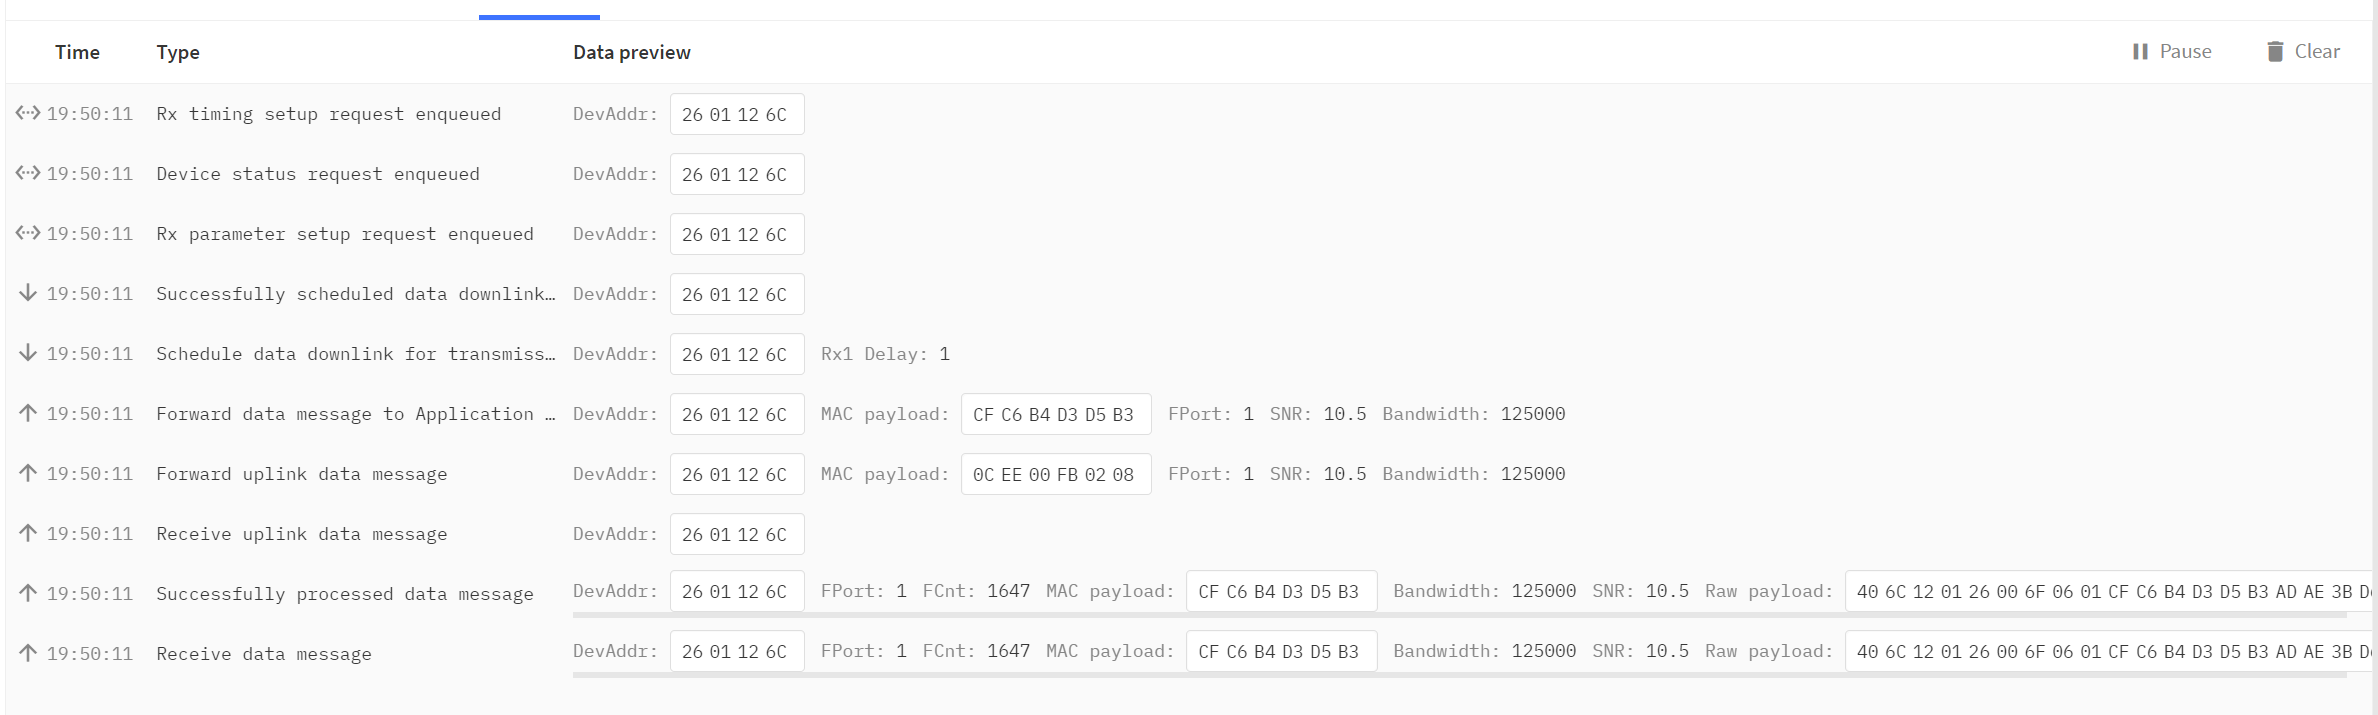2378x715 pixels.
Task: Pause the live event stream
Action: [2172, 52]
